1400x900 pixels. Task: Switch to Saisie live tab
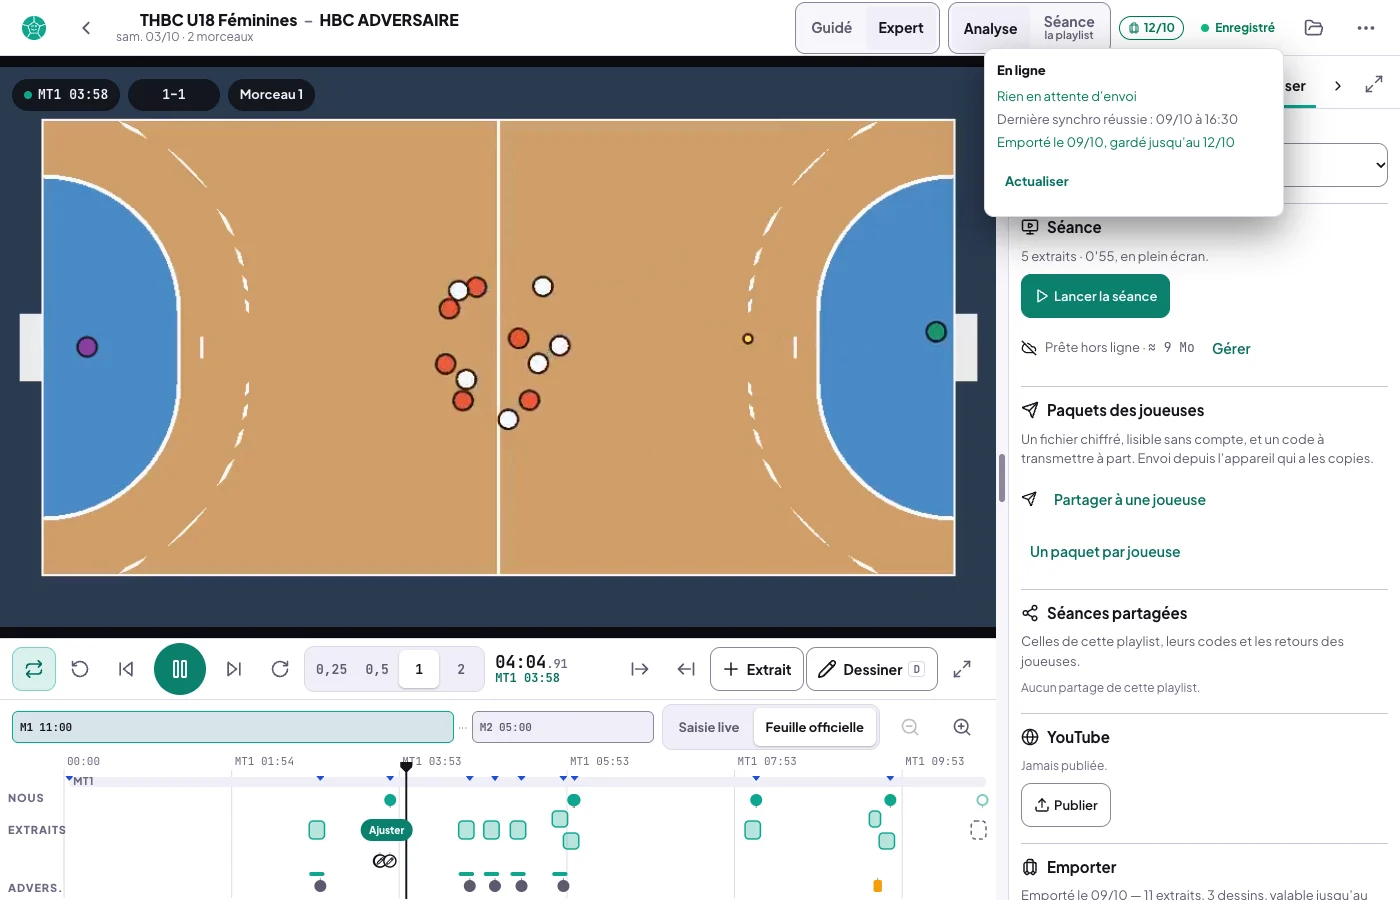(x=709, y=727)
